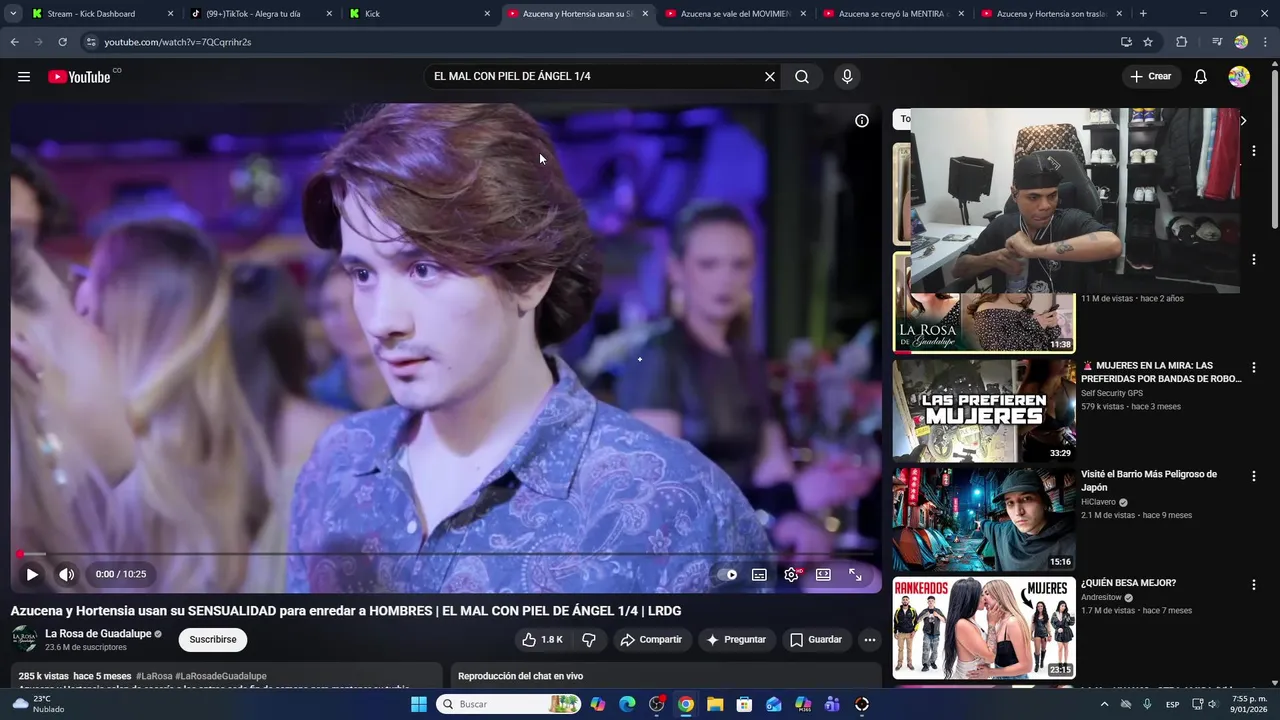
Task: Open a new browser tab
Action: [1143, 14]
